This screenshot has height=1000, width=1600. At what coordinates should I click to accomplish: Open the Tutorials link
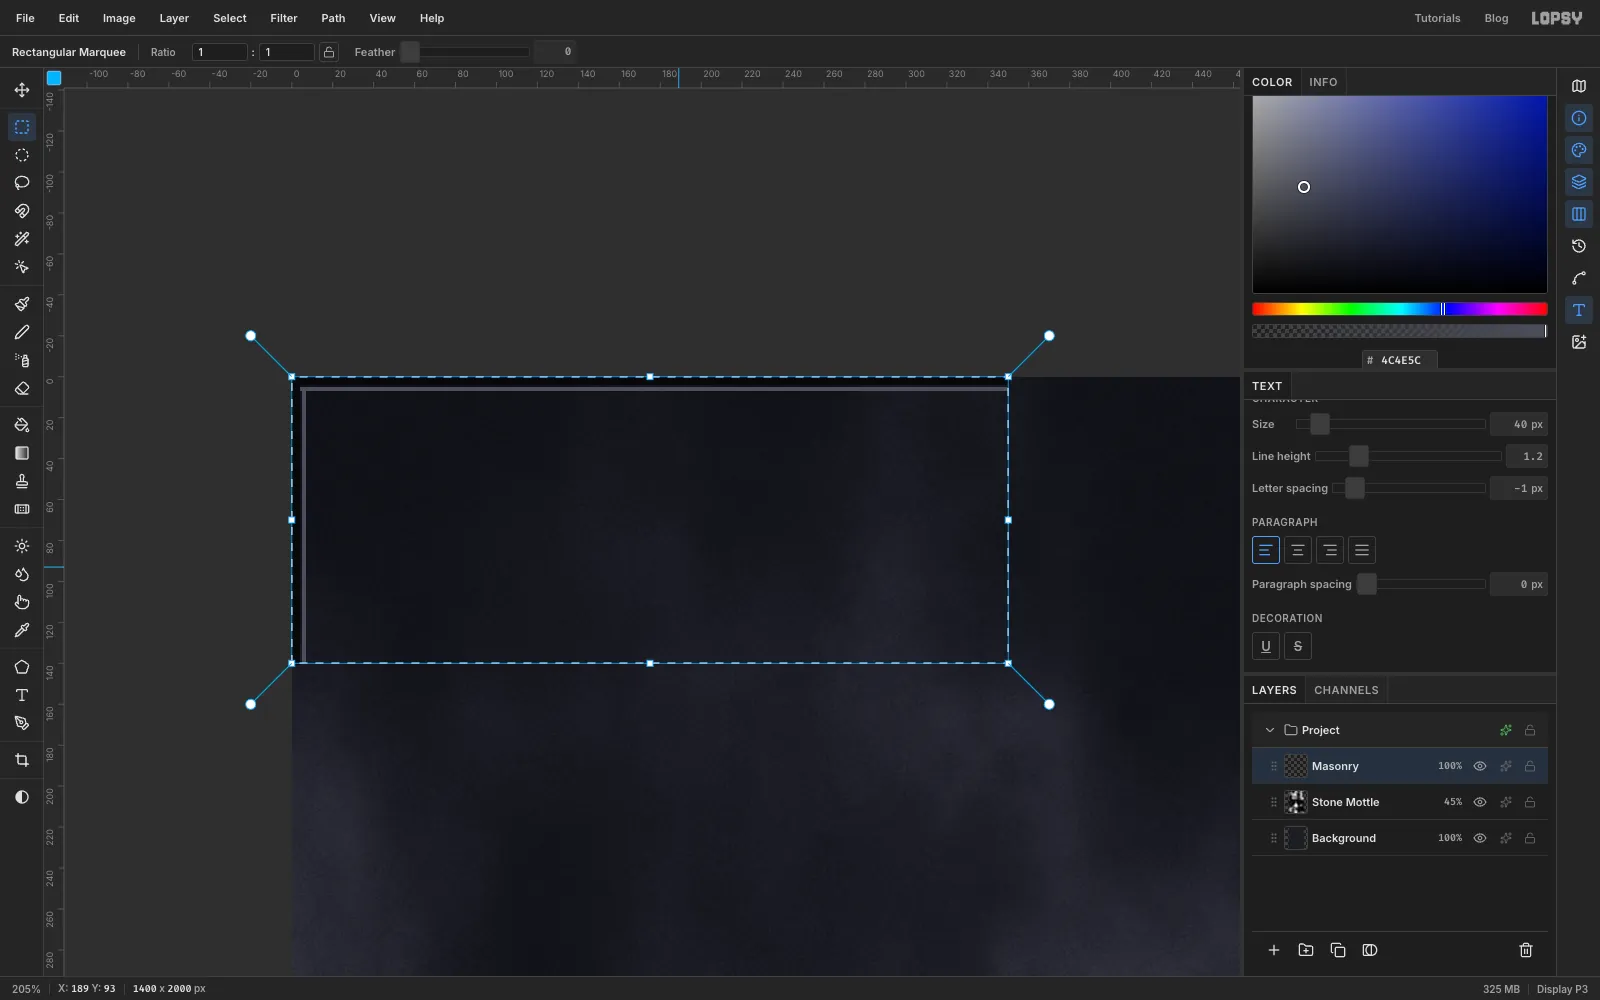tap(1437, 18)
